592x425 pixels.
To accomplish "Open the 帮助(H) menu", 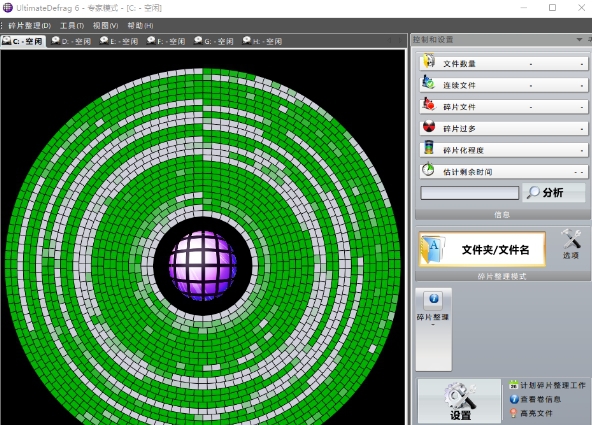I will point(140,26).
